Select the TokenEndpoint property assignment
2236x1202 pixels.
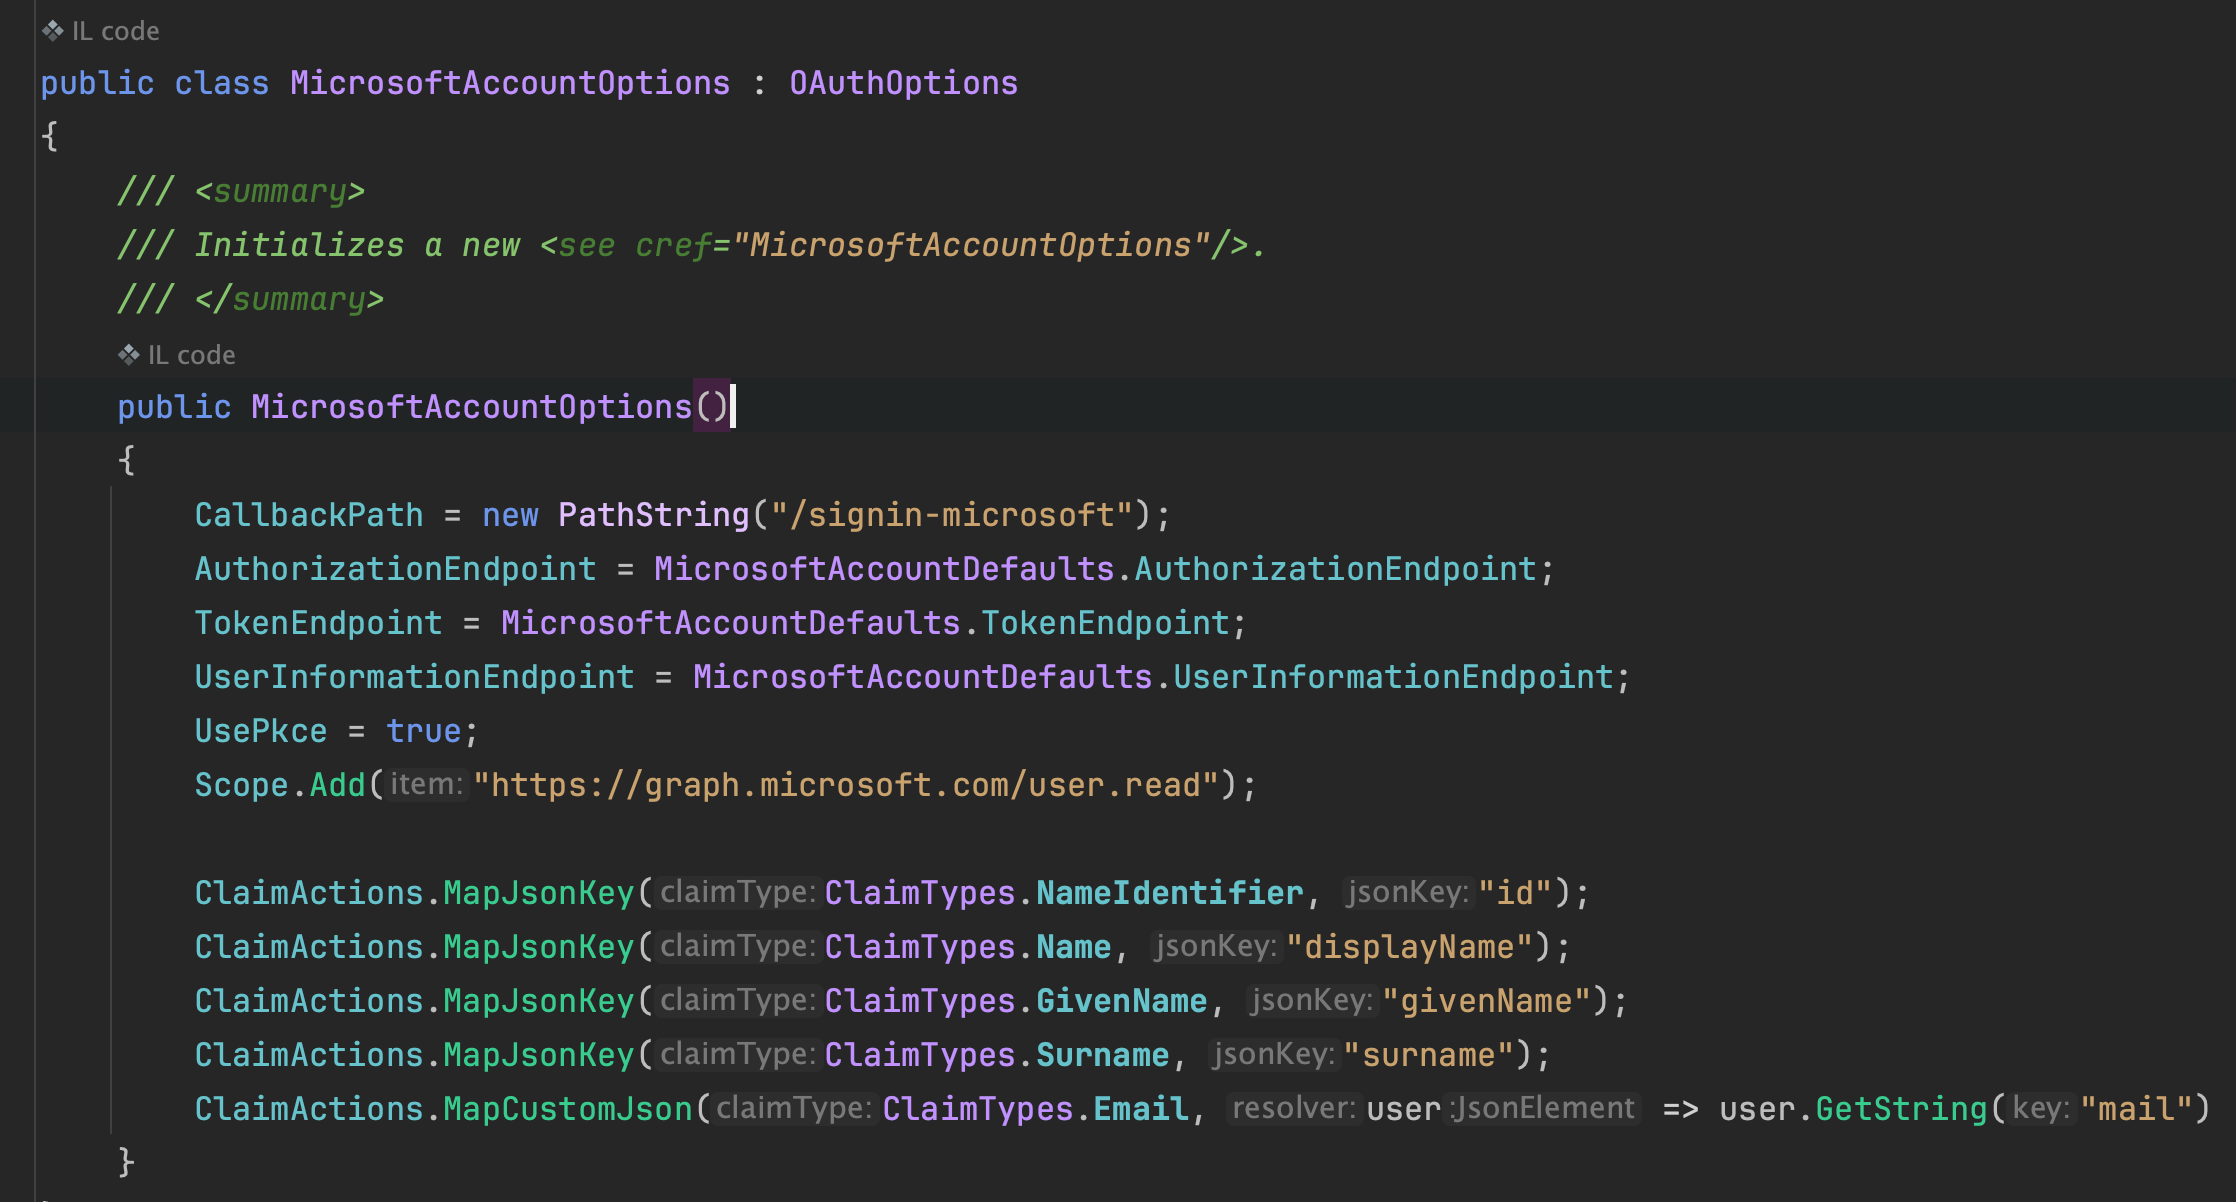tap(318, 621)
